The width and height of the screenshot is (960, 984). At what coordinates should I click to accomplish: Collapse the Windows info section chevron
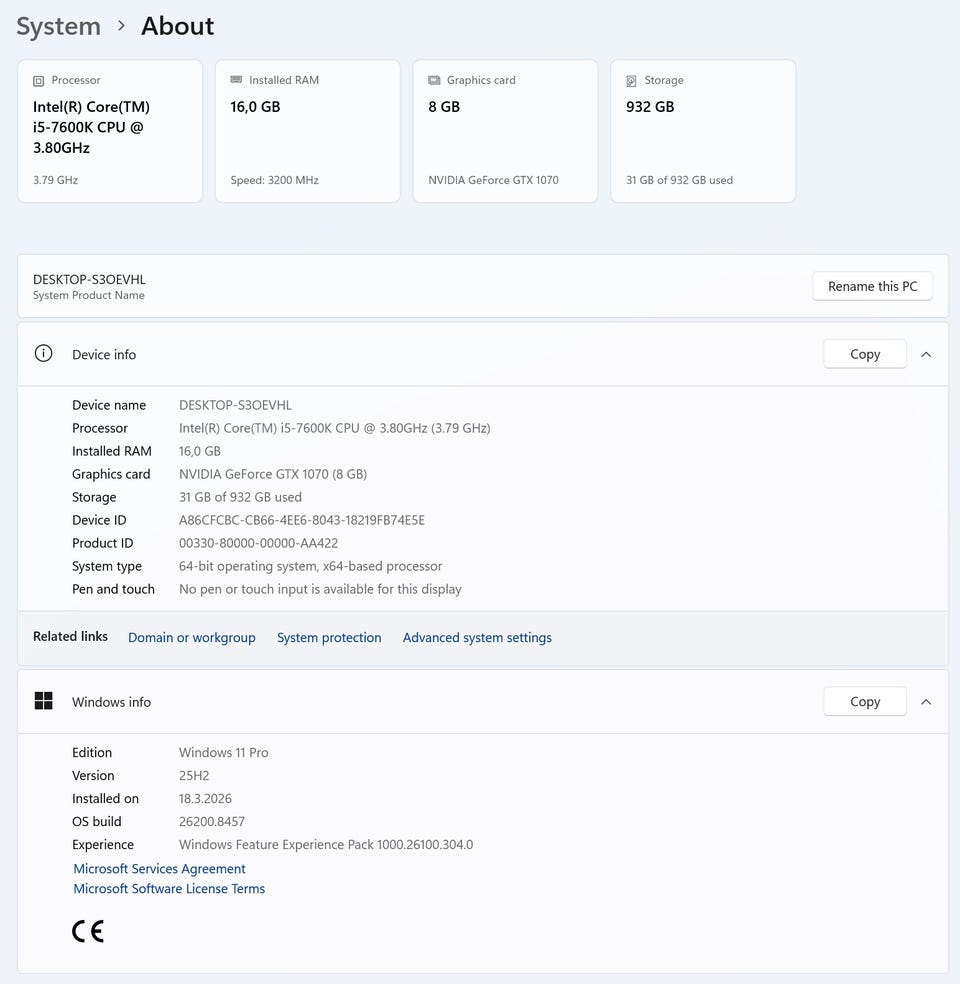click(x=925, y=702)
